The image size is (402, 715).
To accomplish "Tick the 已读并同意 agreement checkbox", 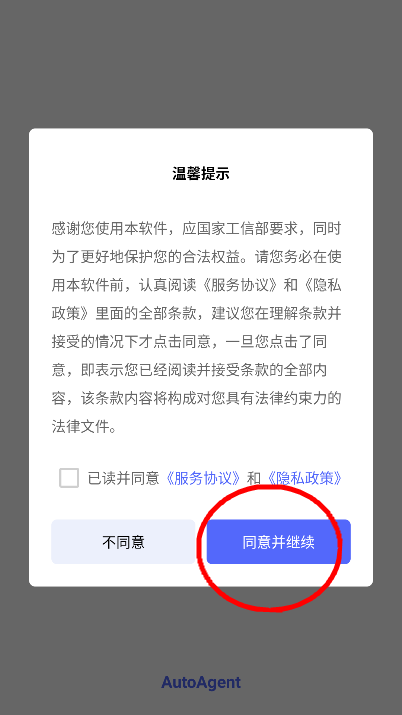I will (x=69, y=478).
